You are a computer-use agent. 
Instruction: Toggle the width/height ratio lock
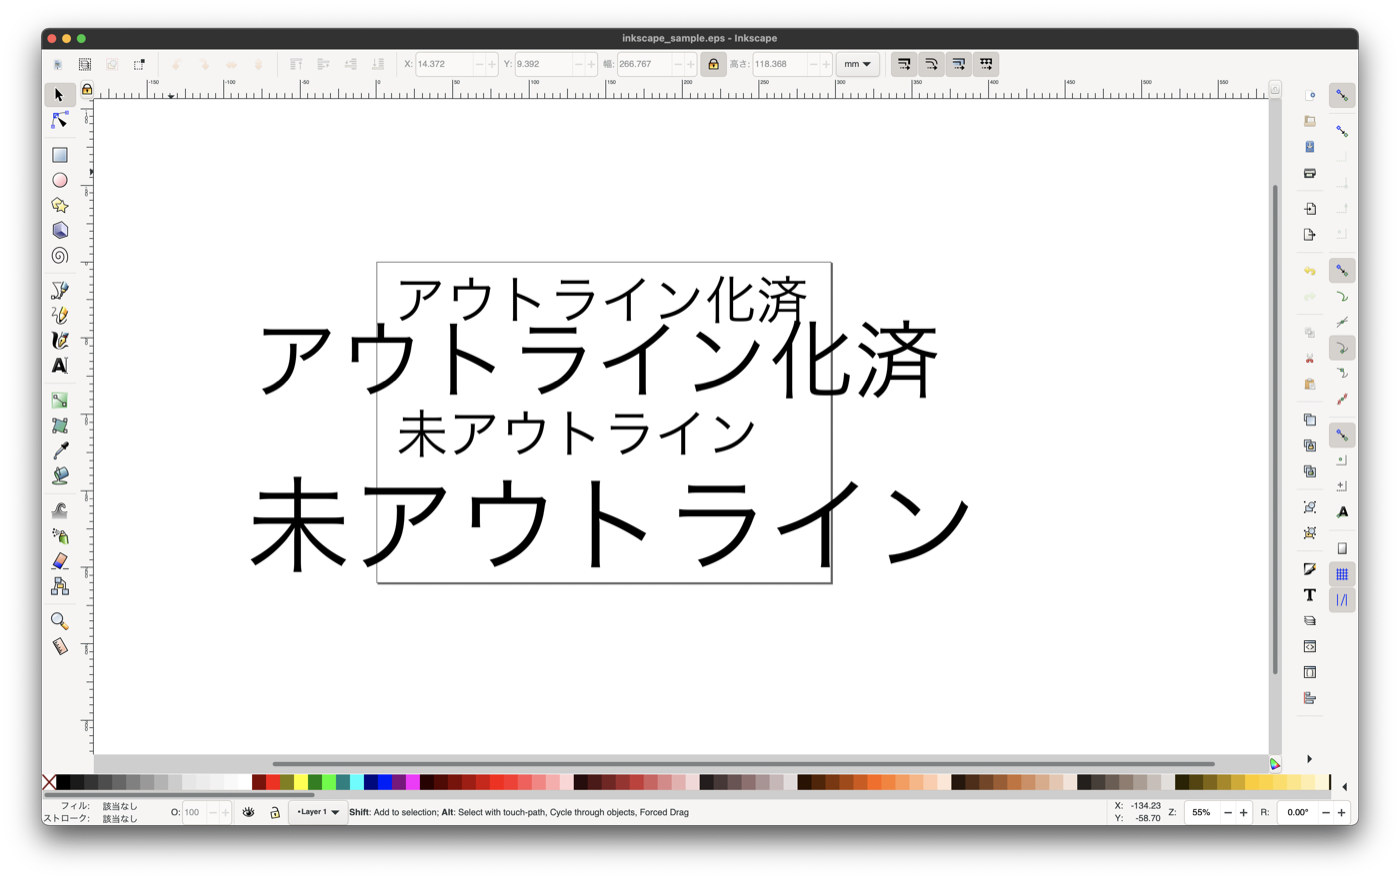pos(713,64)
